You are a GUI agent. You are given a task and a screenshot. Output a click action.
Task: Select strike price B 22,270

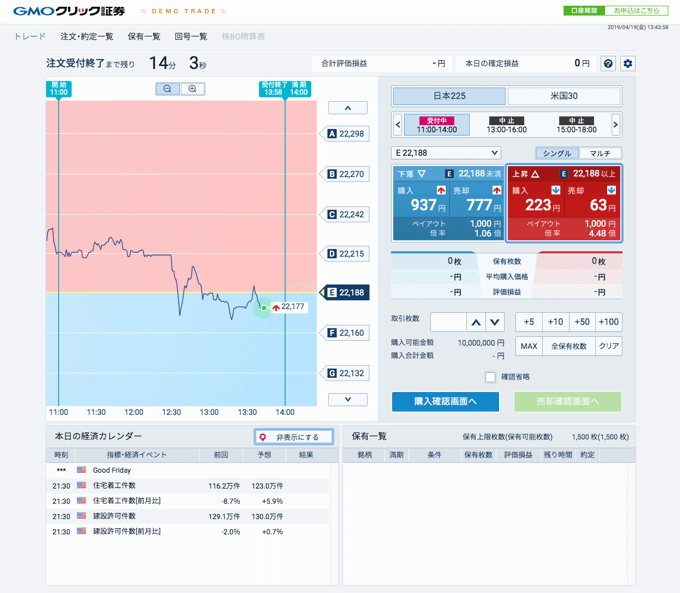[347, 174]
